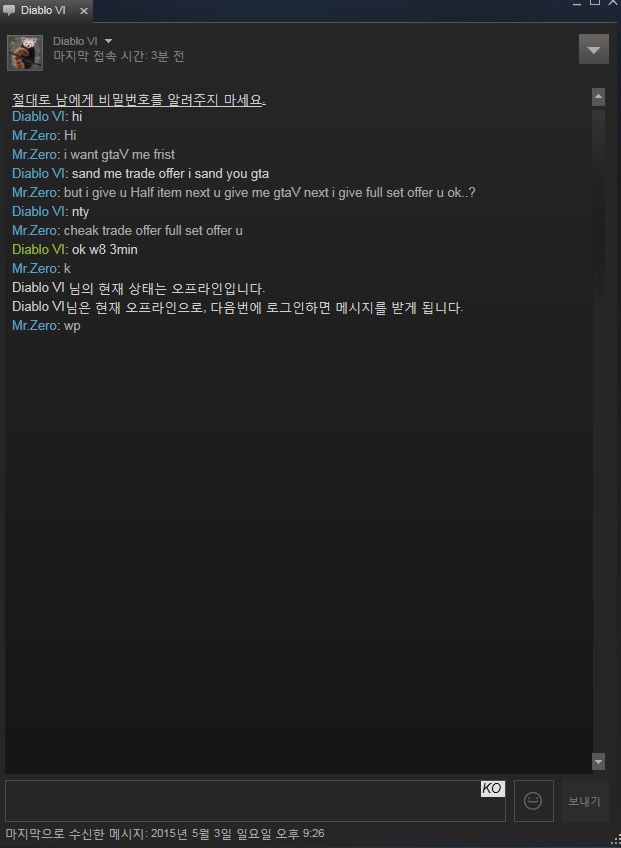Viewport: 621px width, 848px height.
Task: Click the chat bubble icon on tab
Action: (9, 11)
